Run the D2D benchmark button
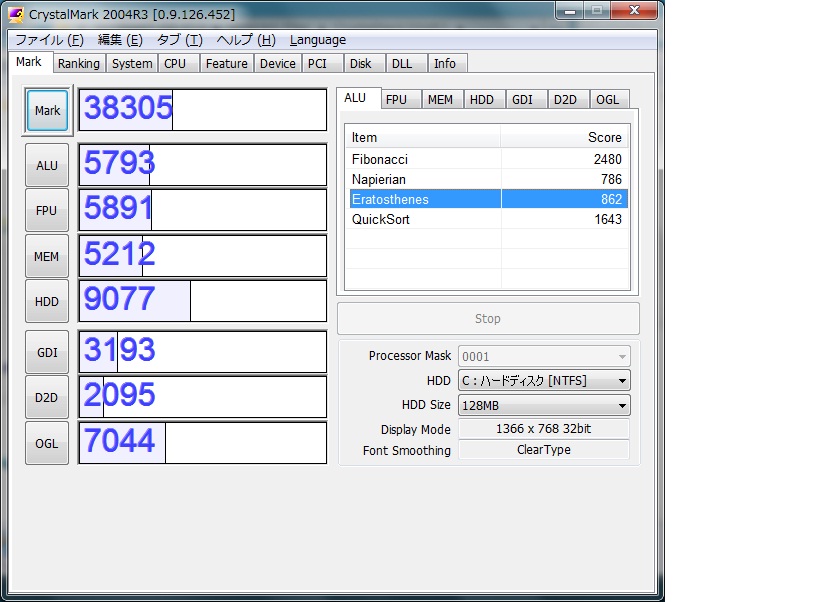The width and height of the screenshot is (819, 602). 47,397
